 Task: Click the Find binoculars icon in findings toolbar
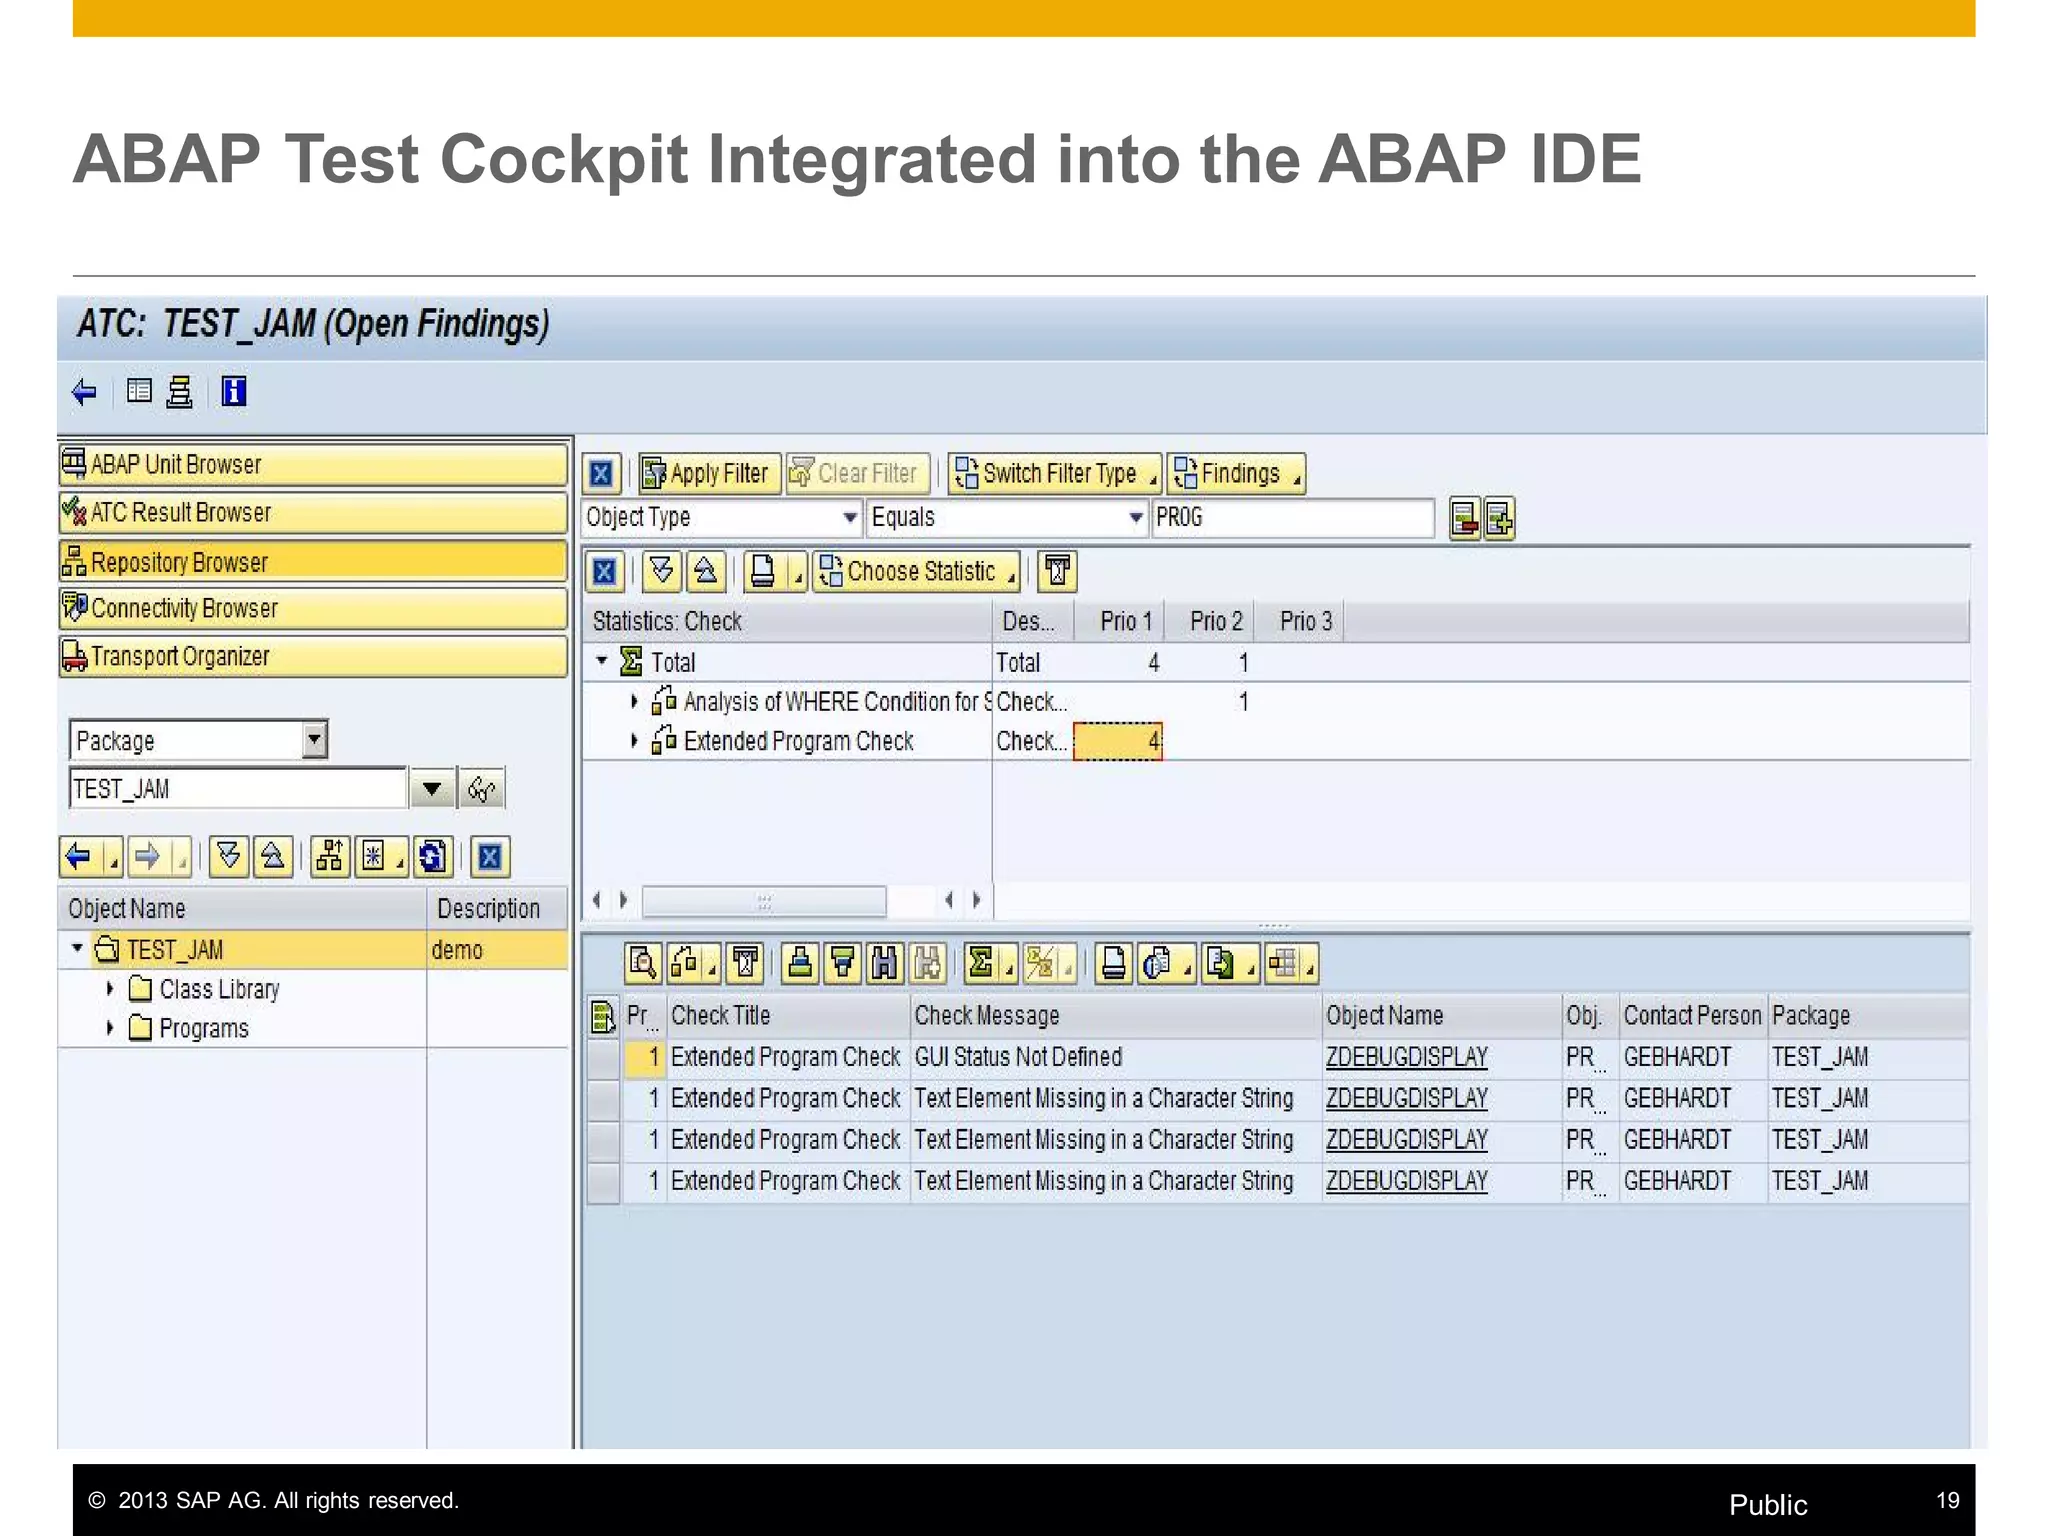click(885, 963)
